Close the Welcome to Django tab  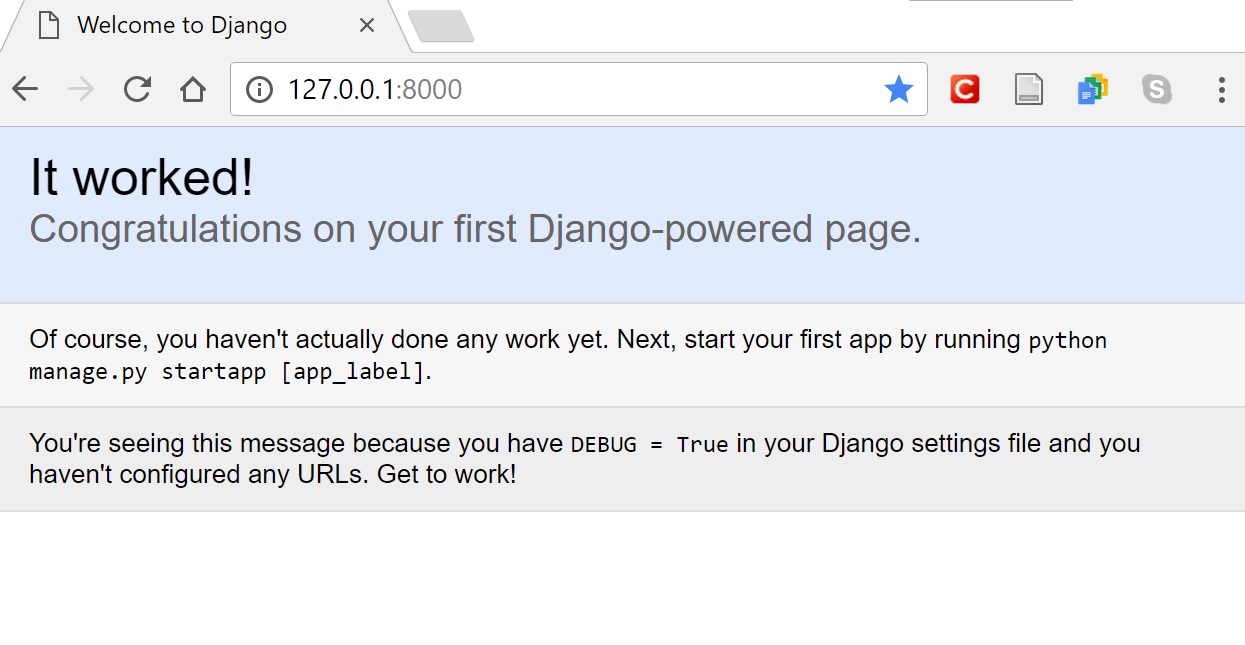[x=367, y=26]
